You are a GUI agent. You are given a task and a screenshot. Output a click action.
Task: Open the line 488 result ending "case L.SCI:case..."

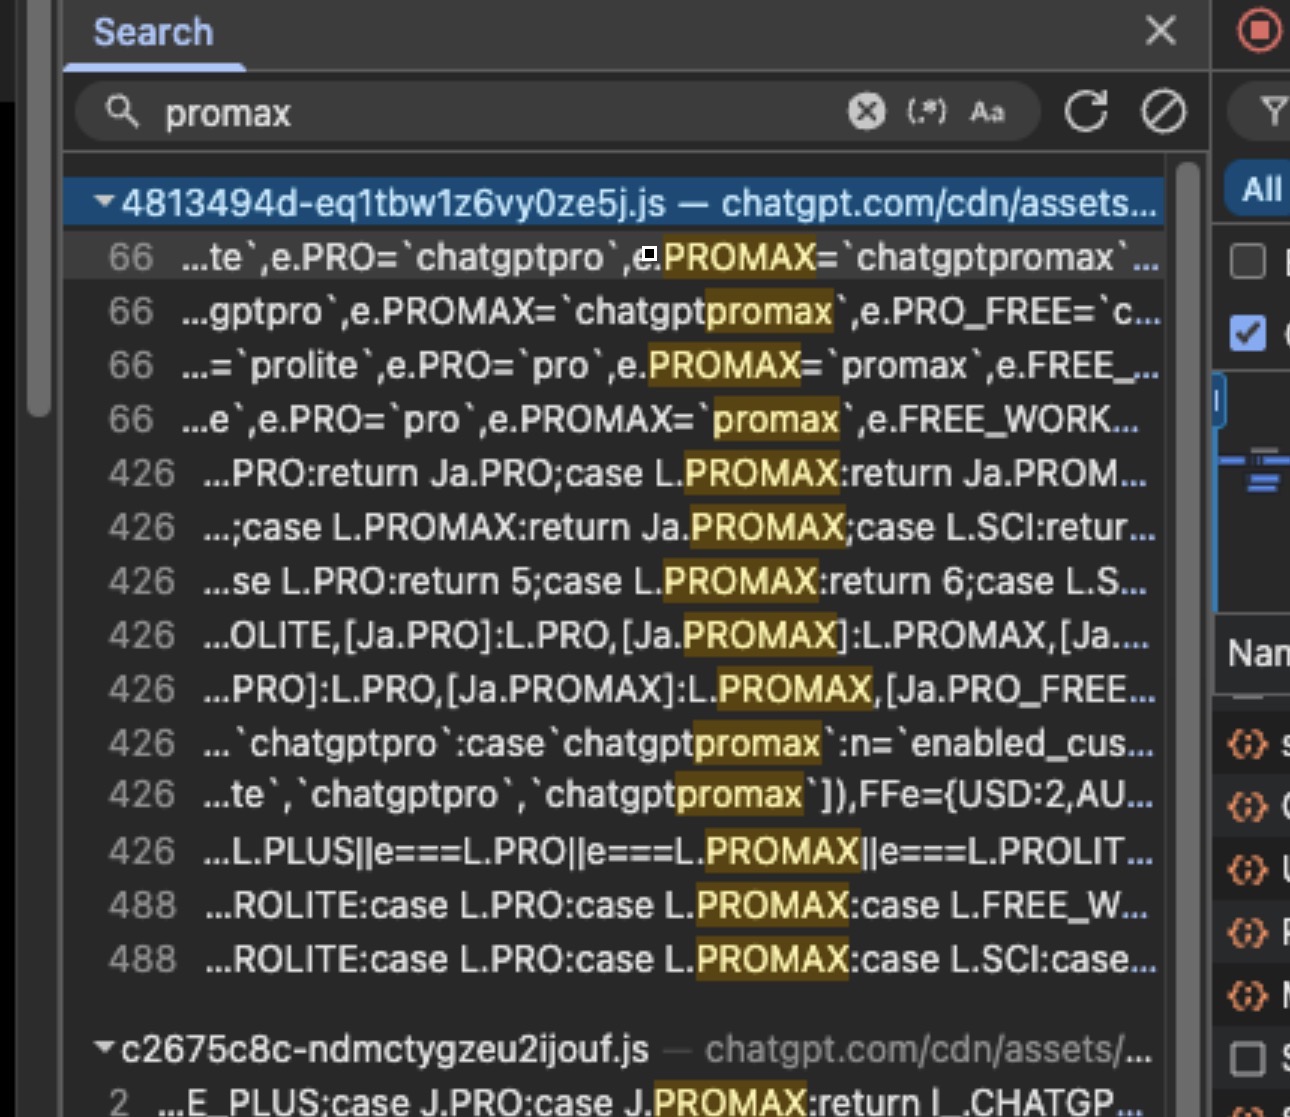tap(613, 959)
